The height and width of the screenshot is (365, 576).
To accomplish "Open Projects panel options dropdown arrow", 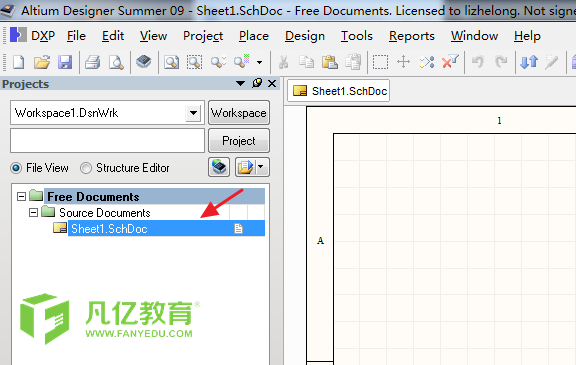I will [240, 84].
